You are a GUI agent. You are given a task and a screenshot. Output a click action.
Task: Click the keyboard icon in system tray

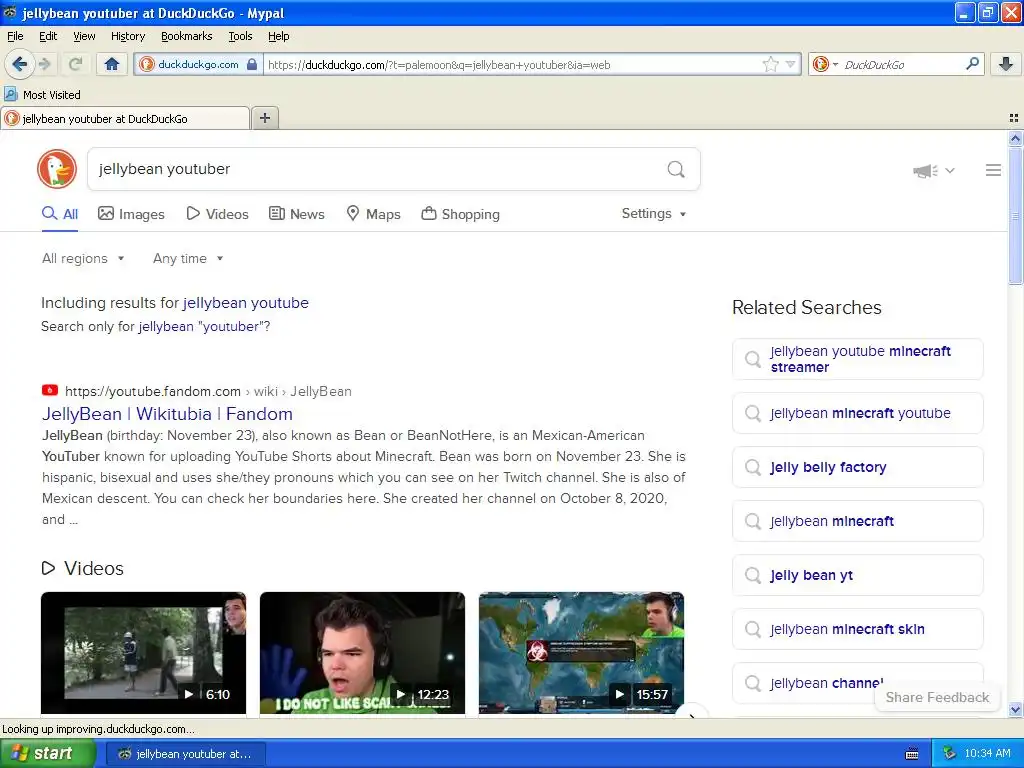pos(912,754)
